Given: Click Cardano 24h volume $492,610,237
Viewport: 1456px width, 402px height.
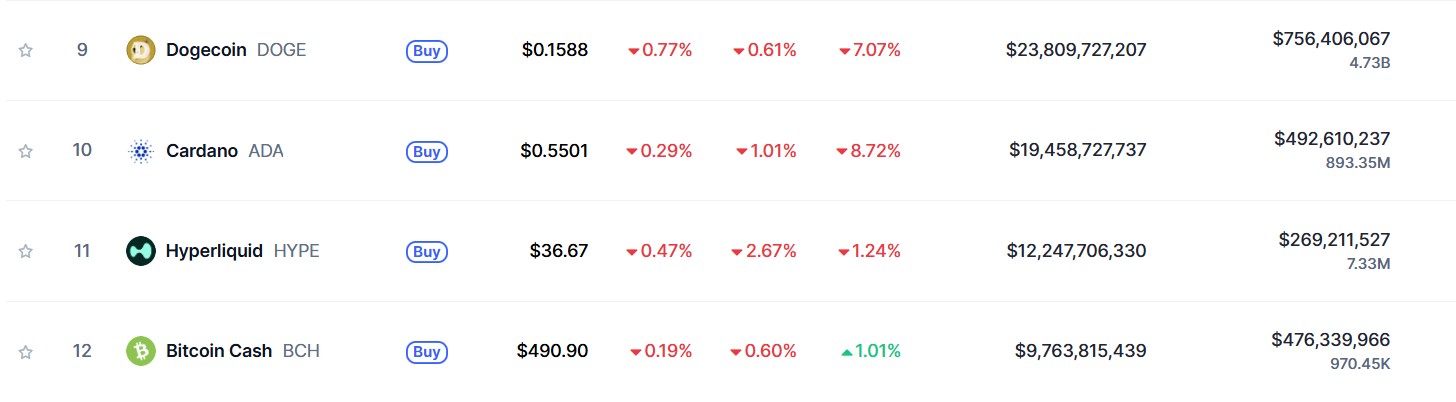Looking at the screenshot, I should click(1332, 139).
